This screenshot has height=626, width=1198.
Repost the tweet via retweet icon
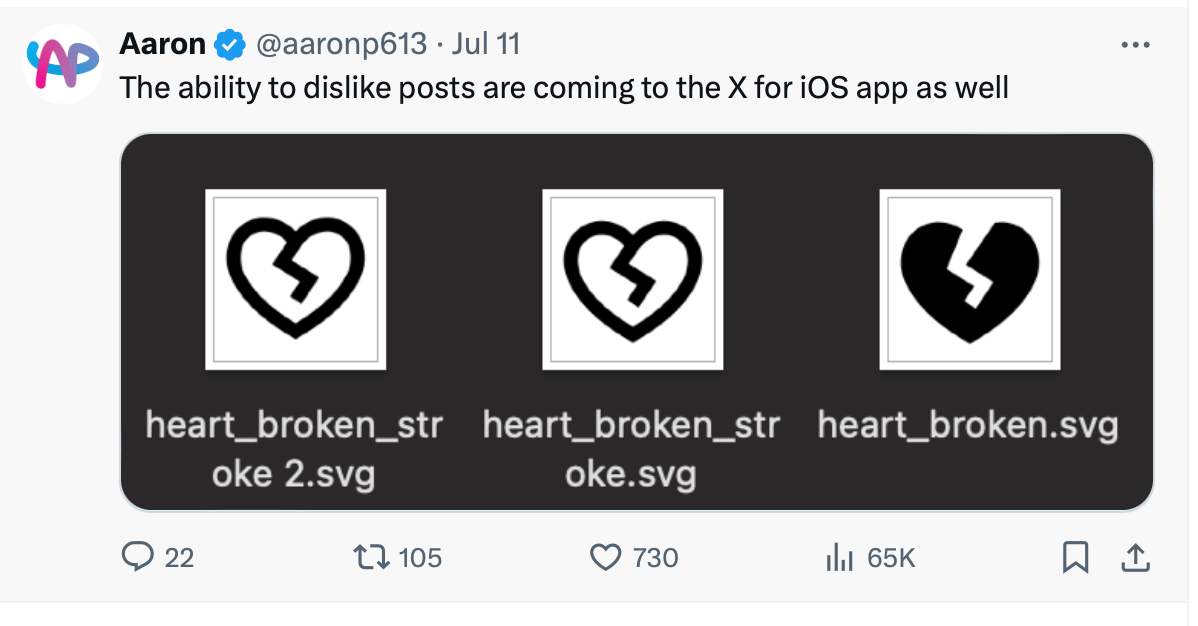(x=371, y=556)
